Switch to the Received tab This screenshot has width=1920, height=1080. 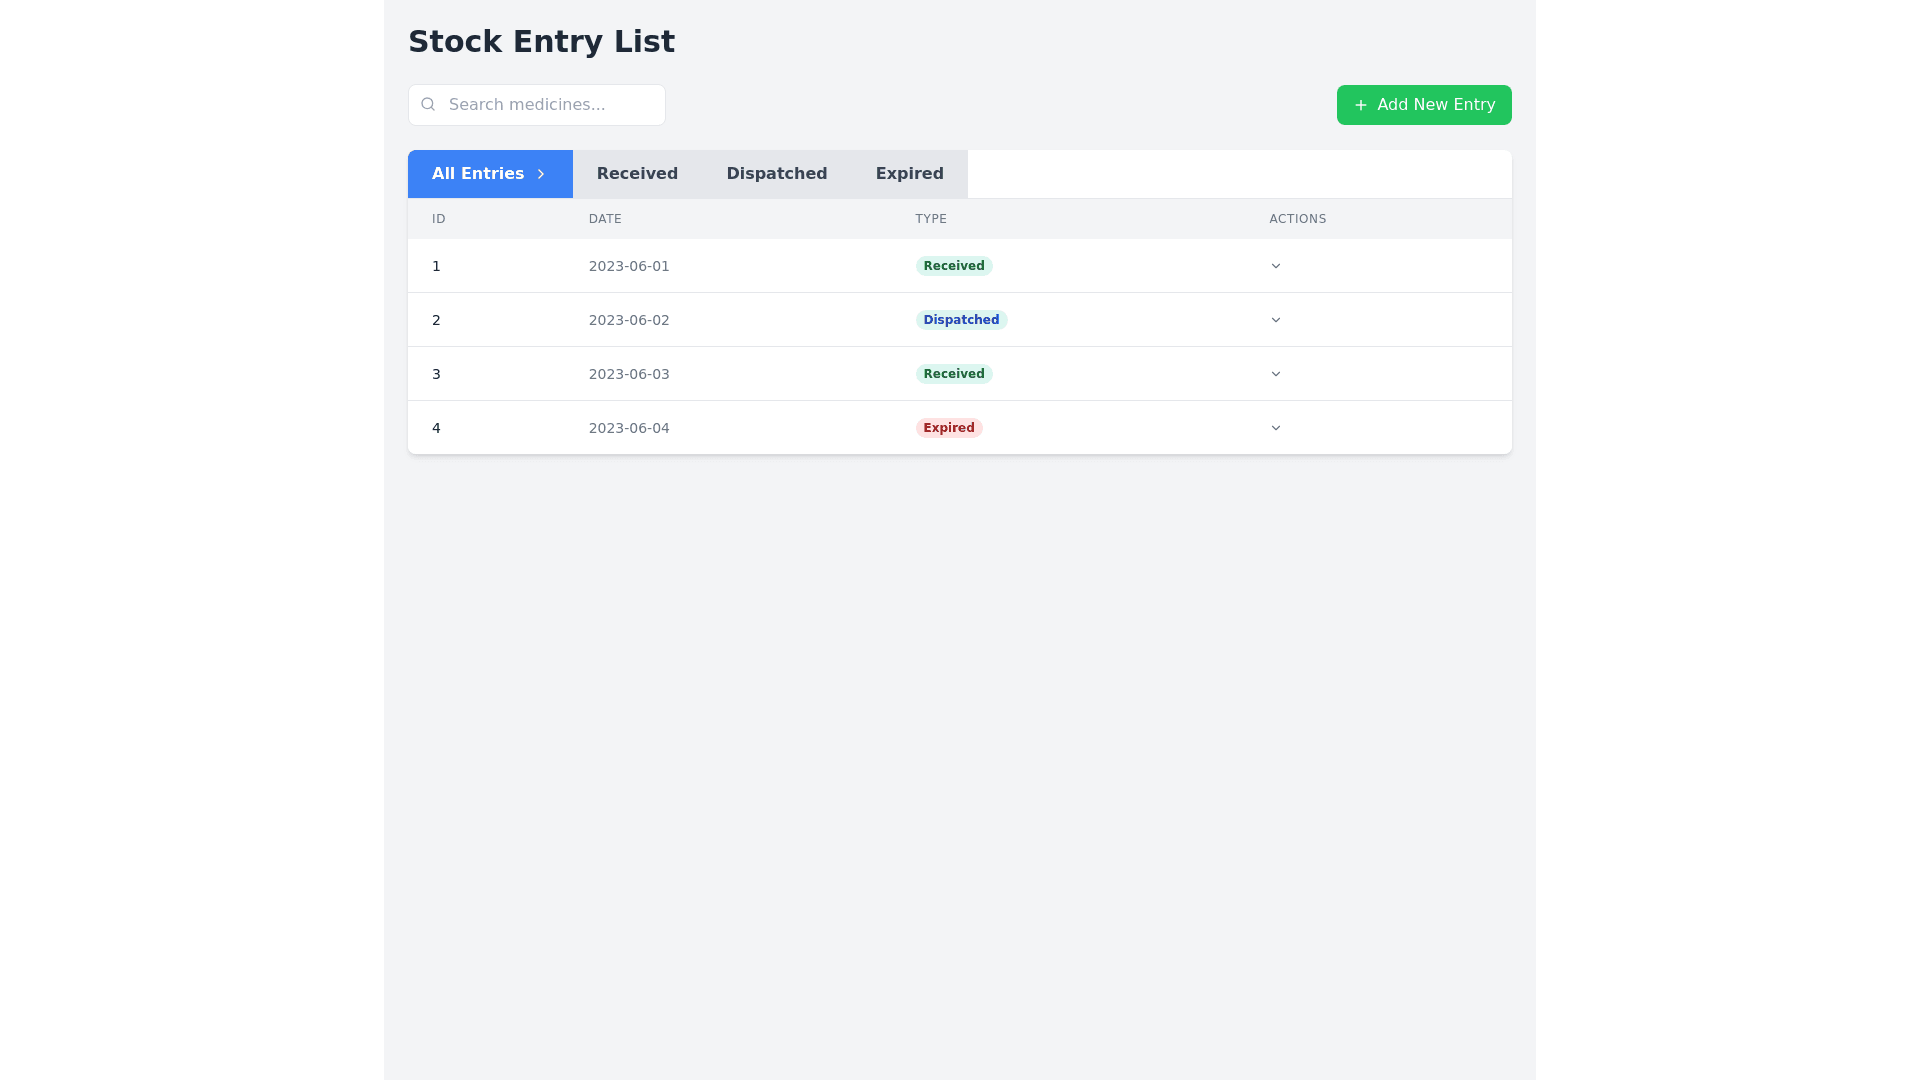[x=637, y=174]
